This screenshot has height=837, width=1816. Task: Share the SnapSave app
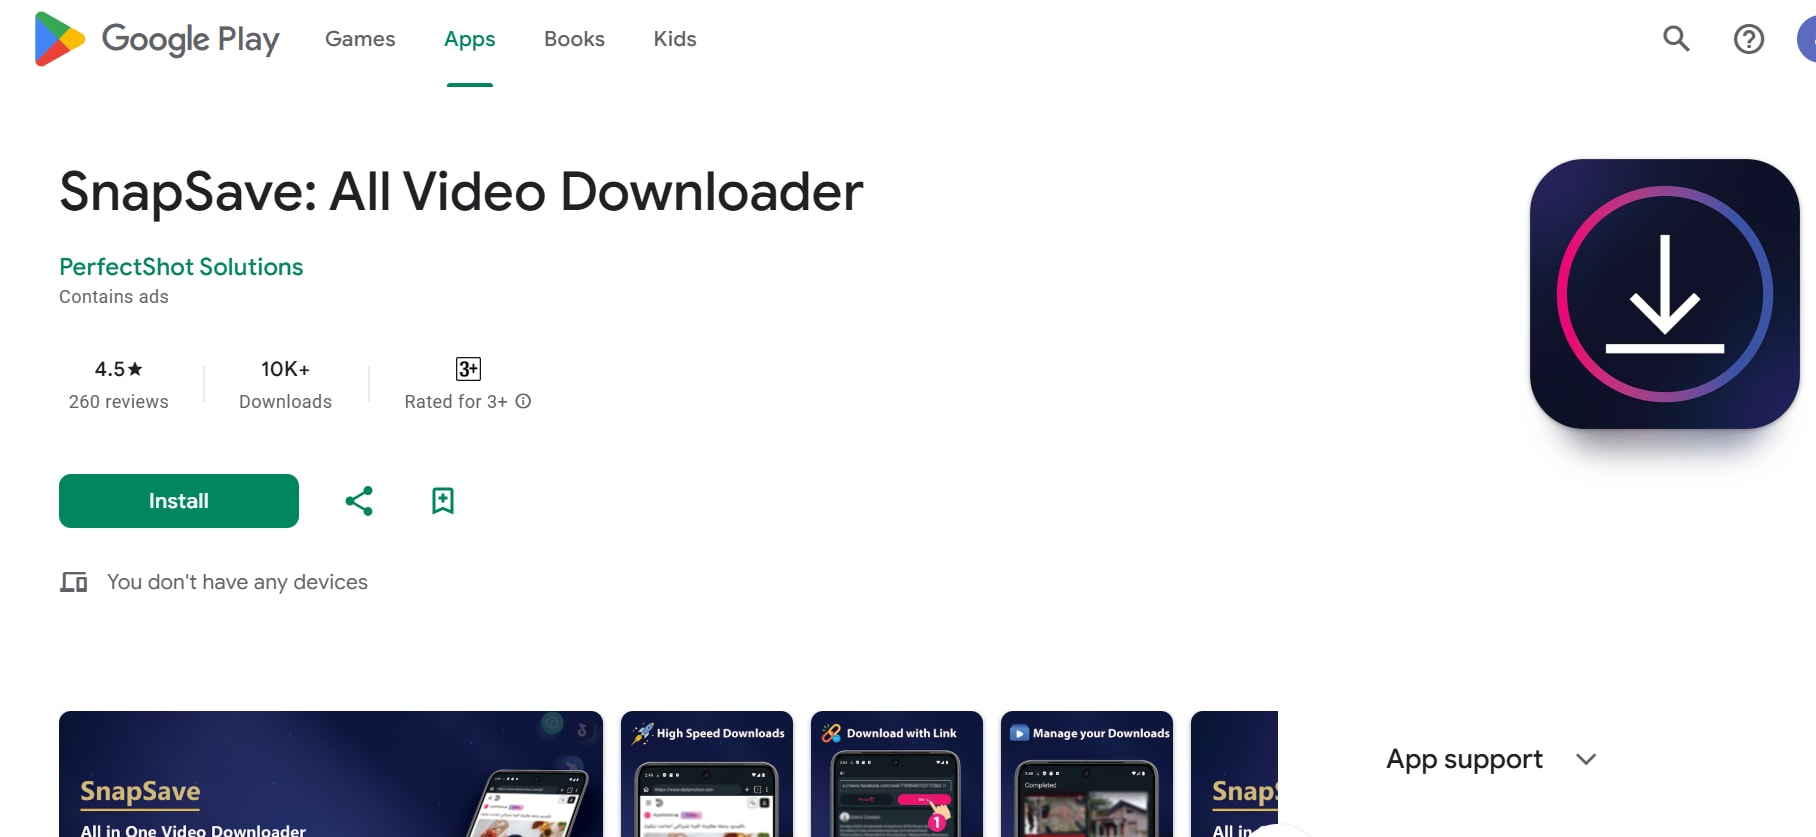(x=359, y=501)
